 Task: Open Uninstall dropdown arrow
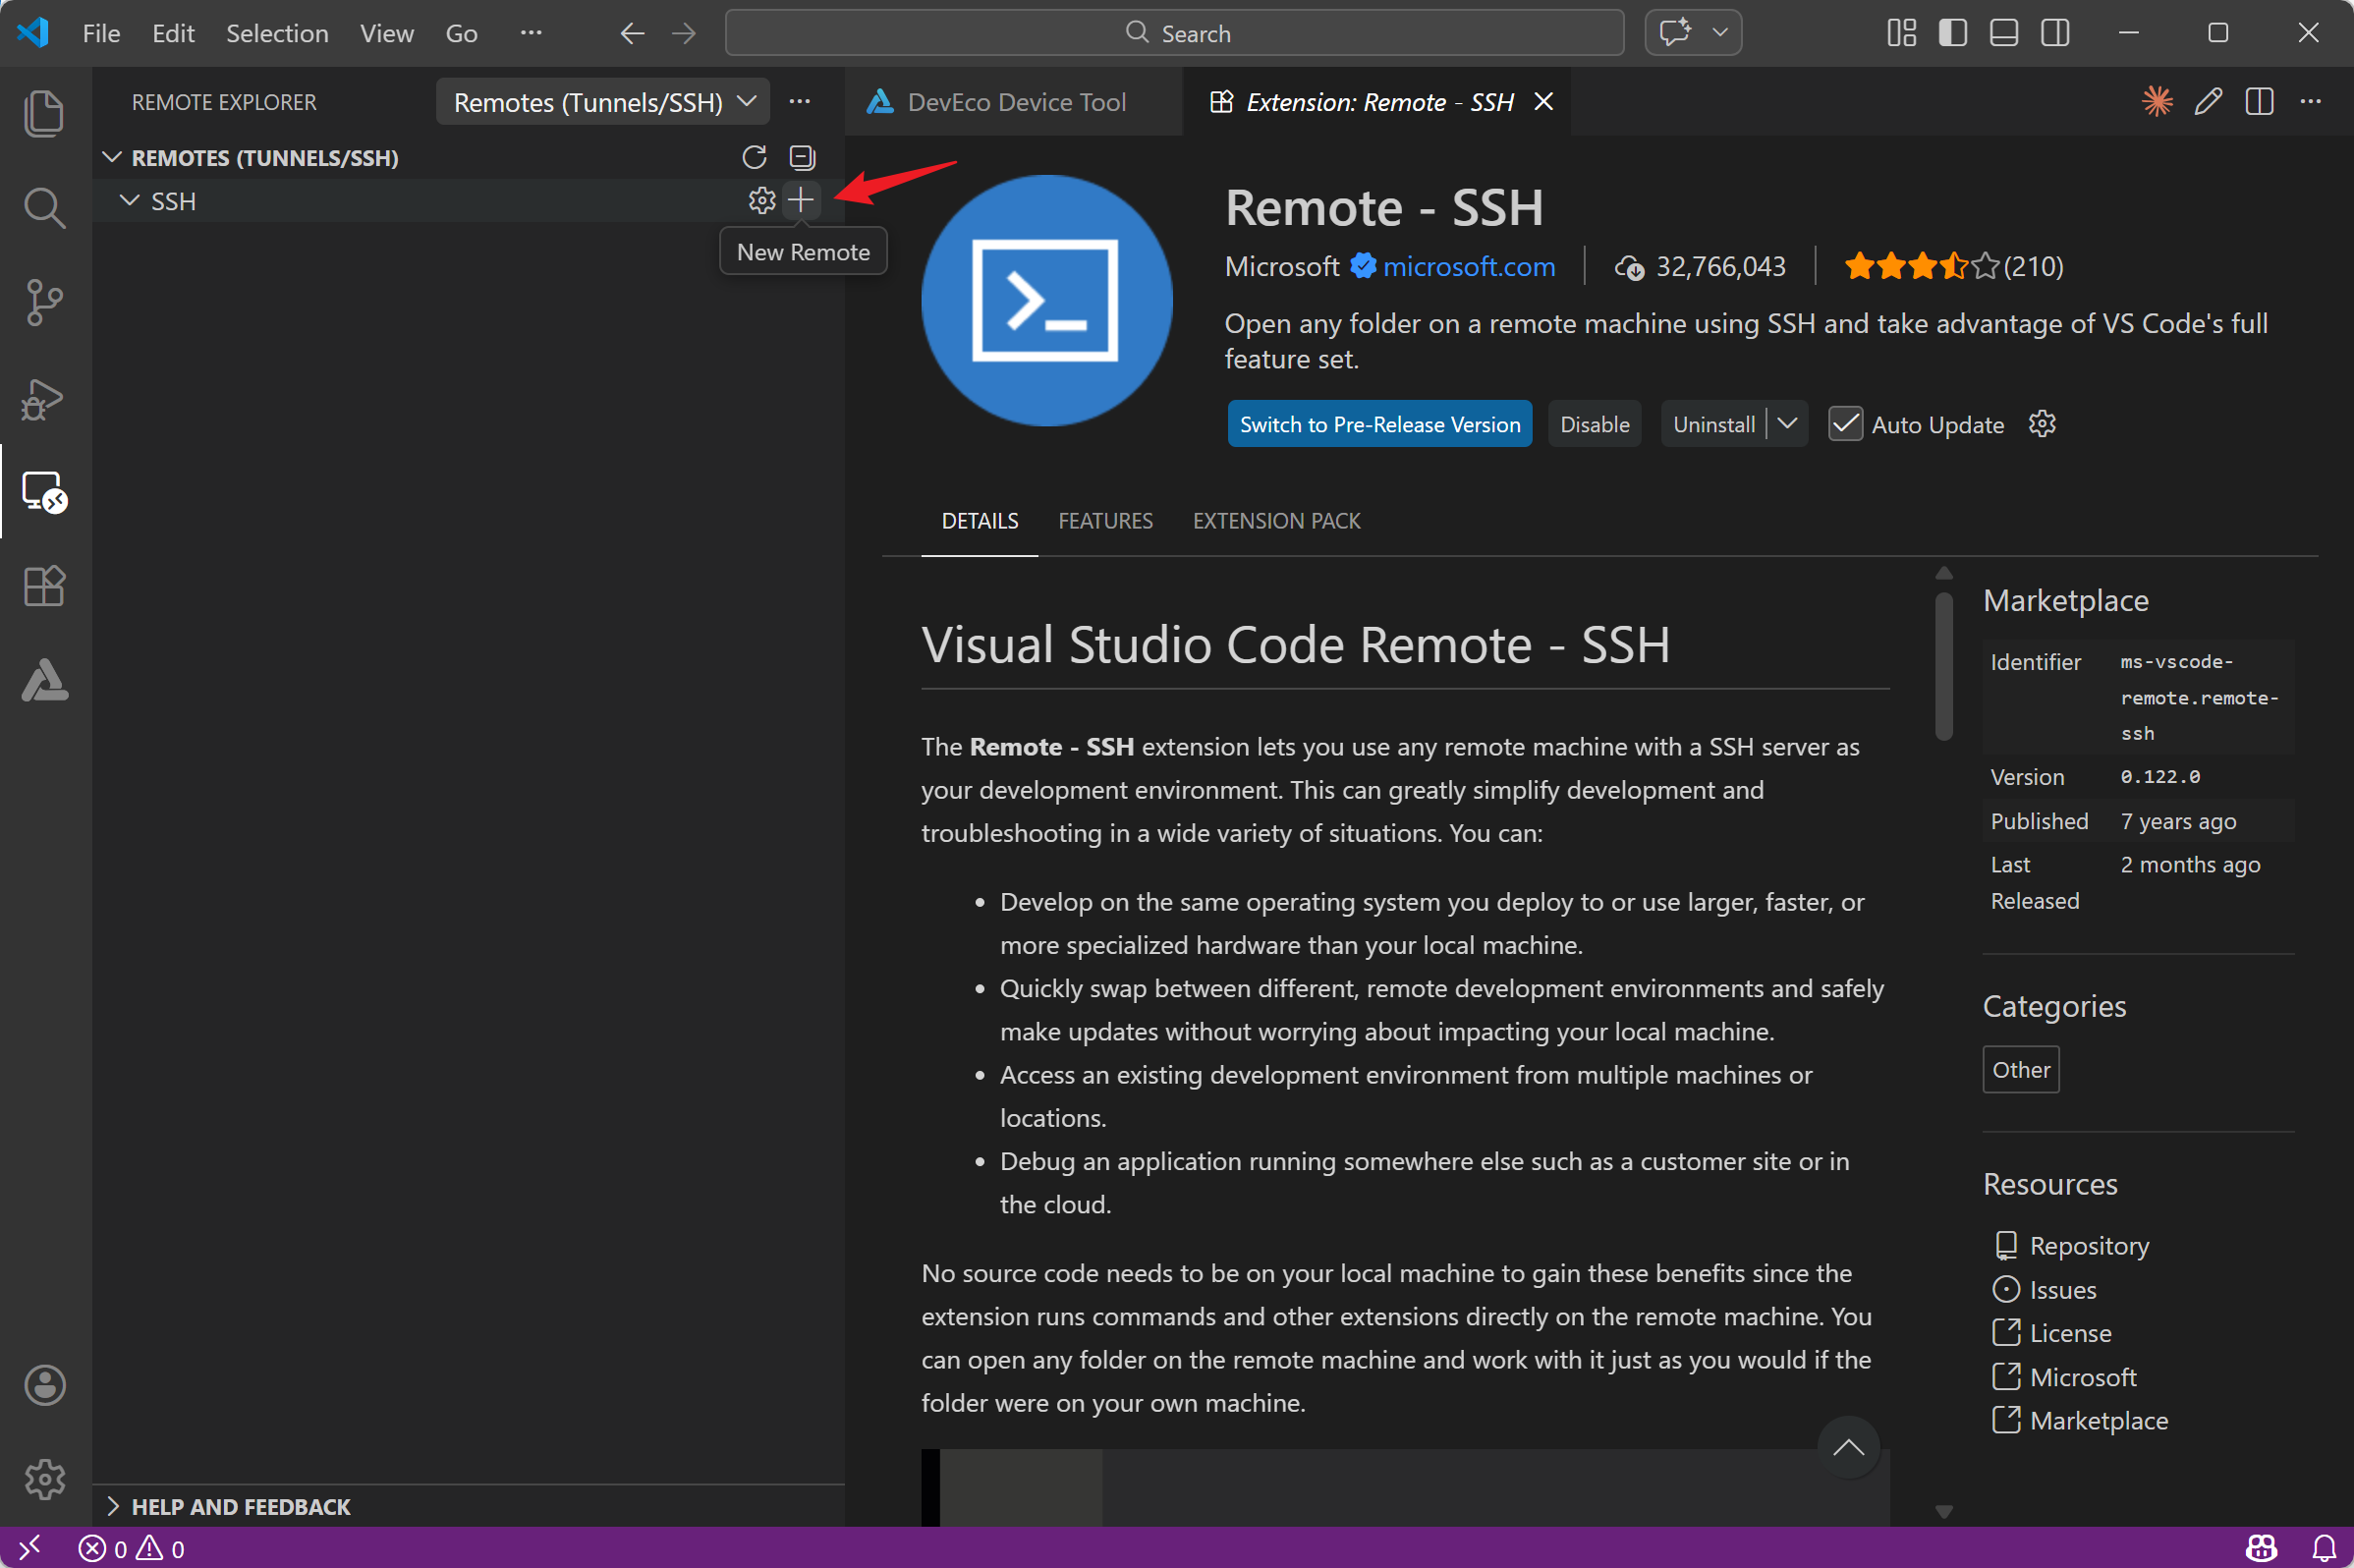coord(1788,424)
